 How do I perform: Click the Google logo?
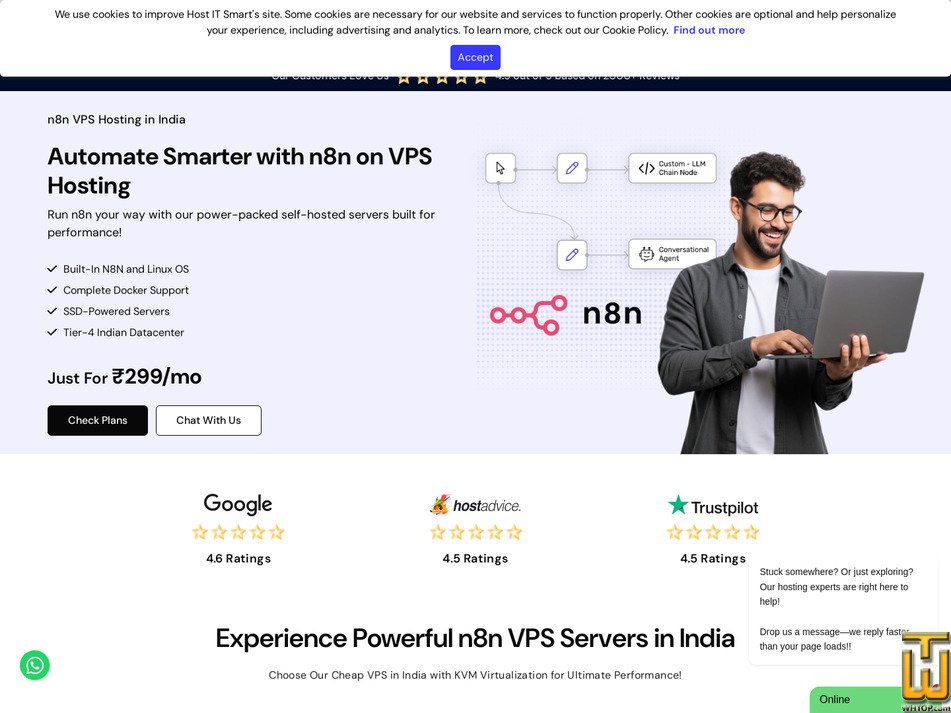tap(238, 504)
